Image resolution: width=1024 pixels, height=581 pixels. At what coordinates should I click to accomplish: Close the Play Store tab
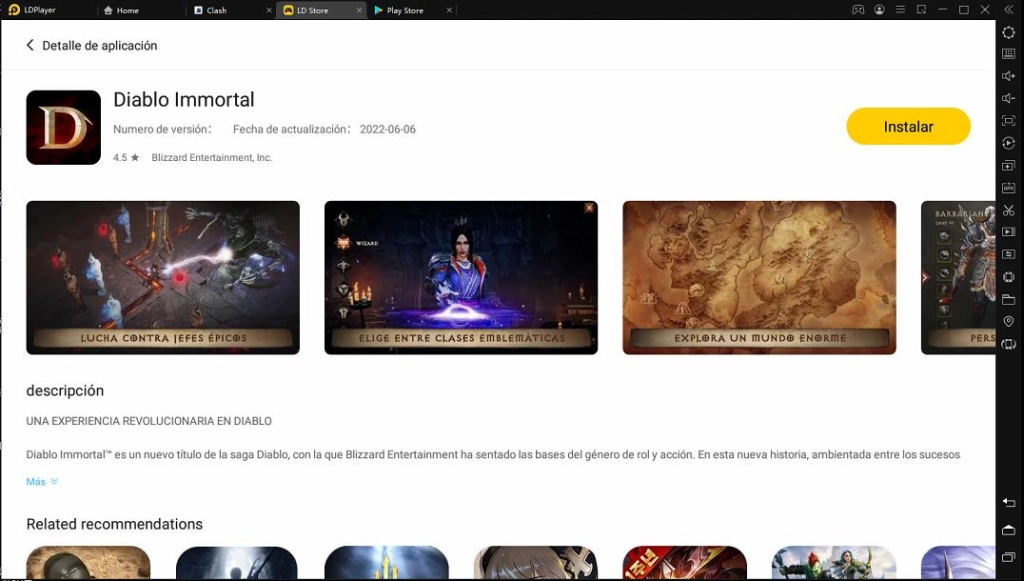449,10
